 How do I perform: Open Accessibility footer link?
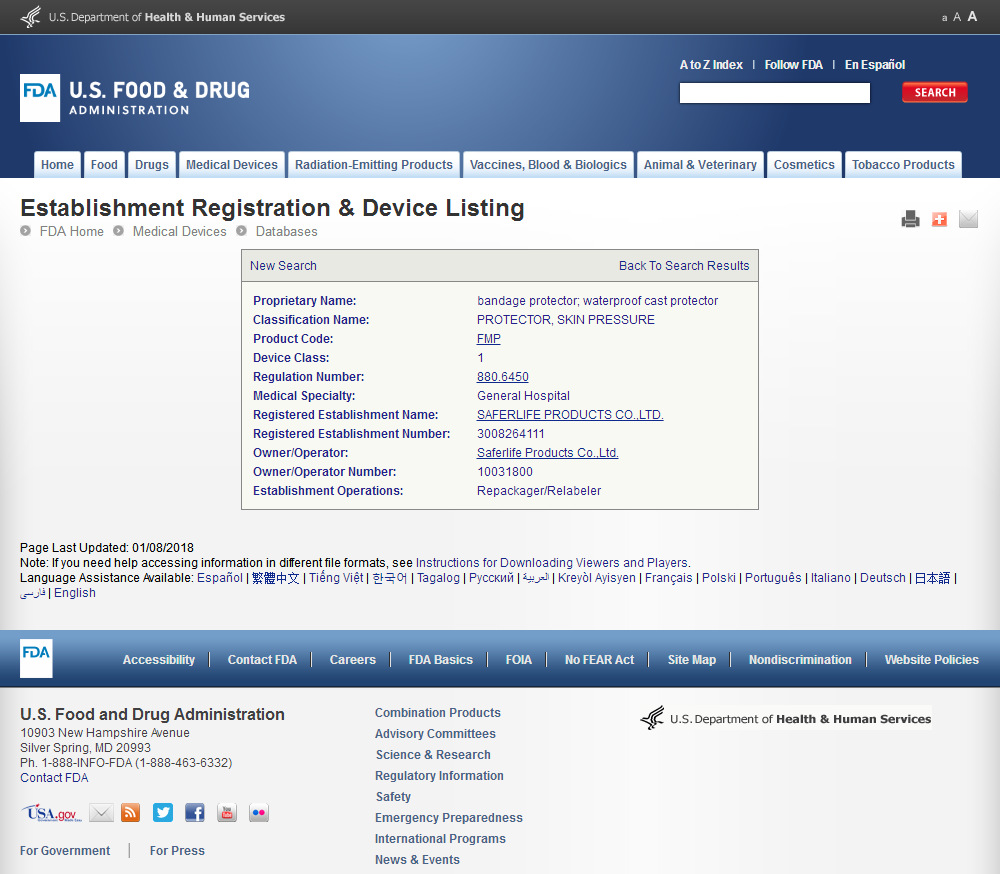159,660
